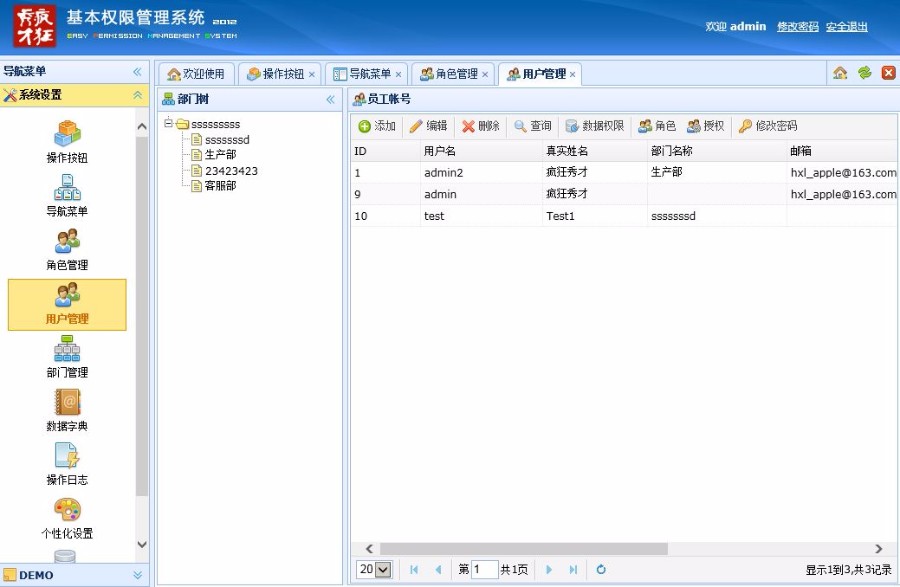The width and height of the screenshot is (900, 587).
Task: Click the 编辑 pencil toolbar button
Action: pos(428,126)
